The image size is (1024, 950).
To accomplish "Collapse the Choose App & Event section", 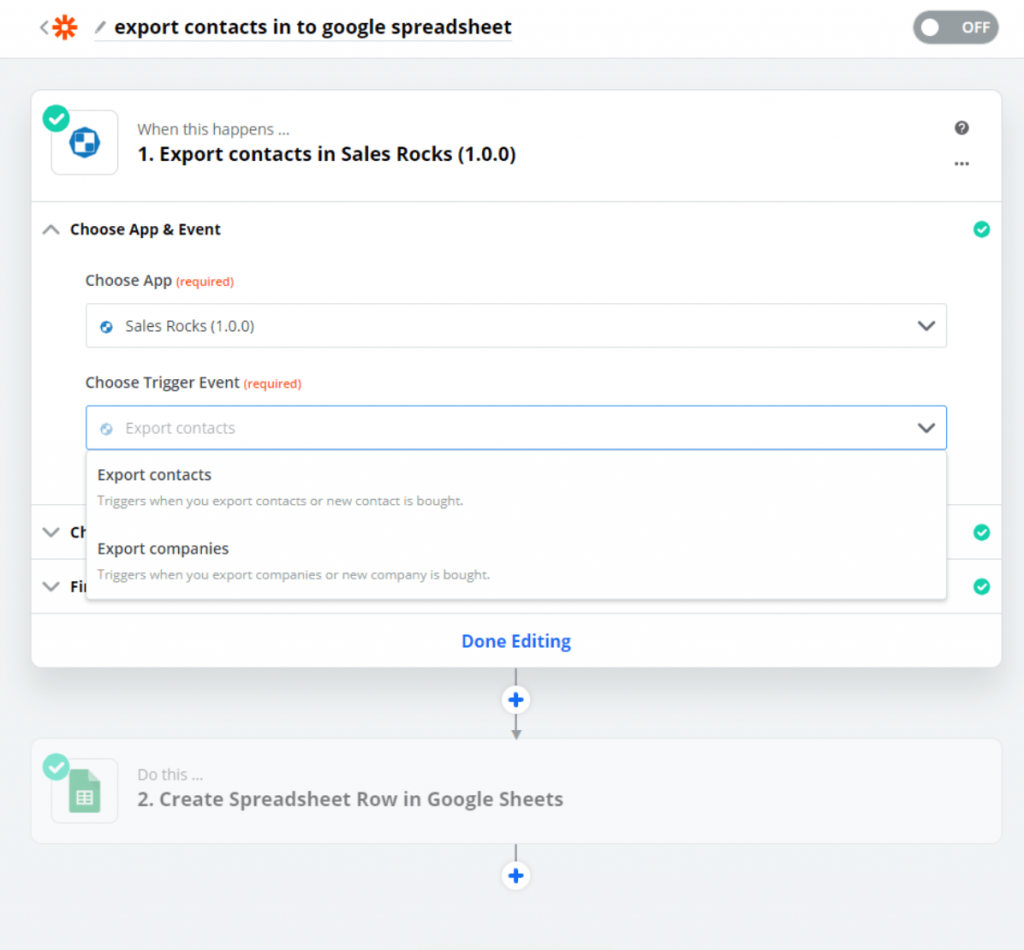I will pyautogui.click(x=50, y=229).
